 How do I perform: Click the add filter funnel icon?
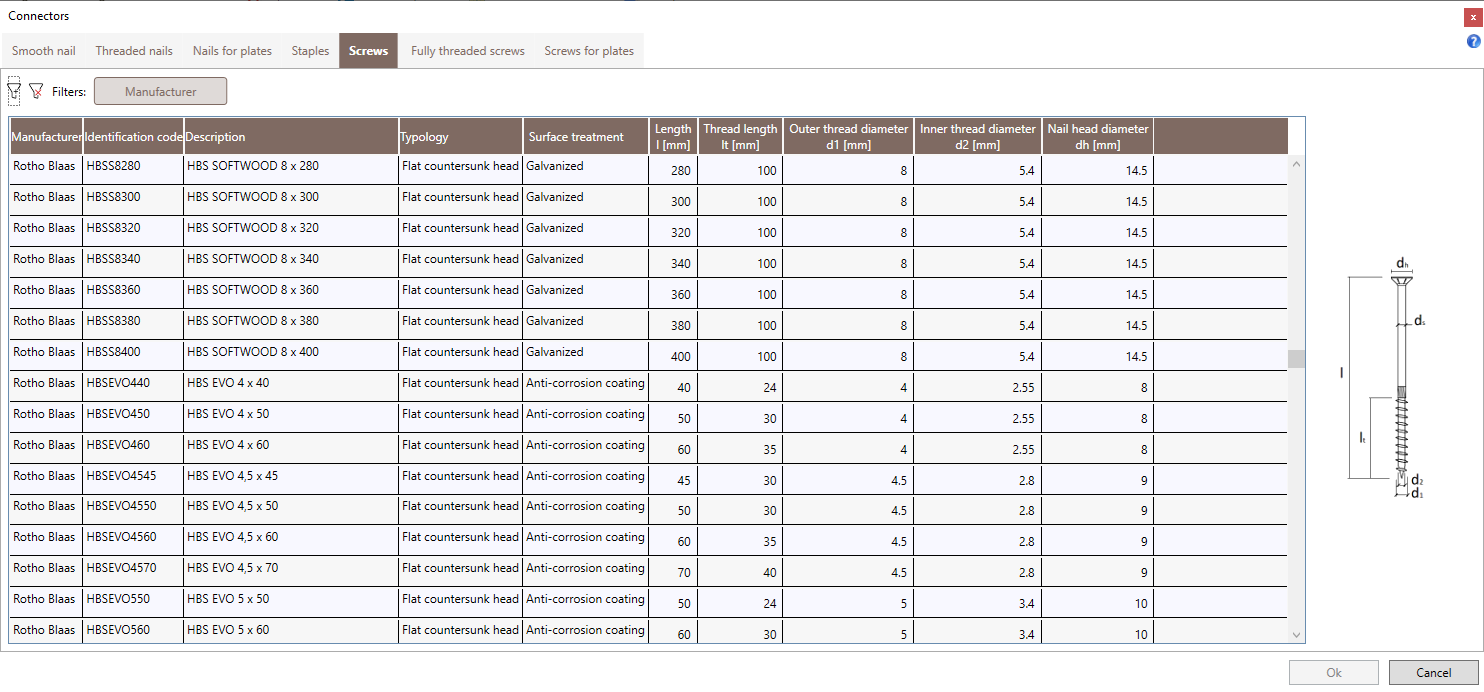[14, 91]
